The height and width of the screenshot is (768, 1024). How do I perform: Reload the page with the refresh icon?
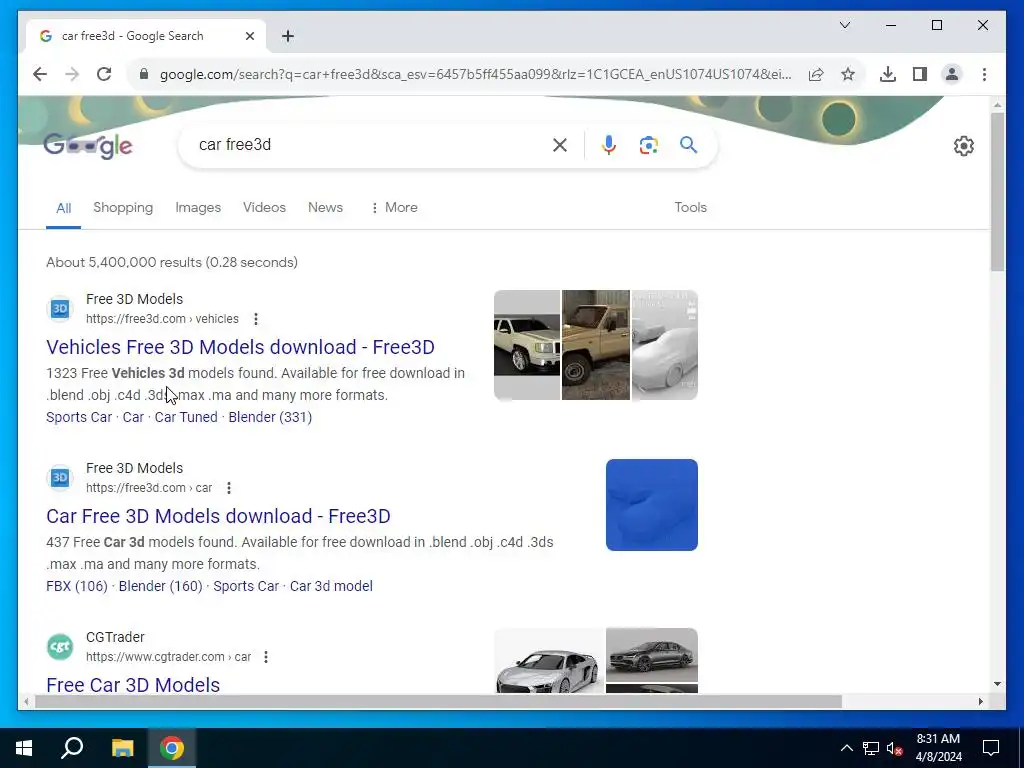click(x=104, y=74)
